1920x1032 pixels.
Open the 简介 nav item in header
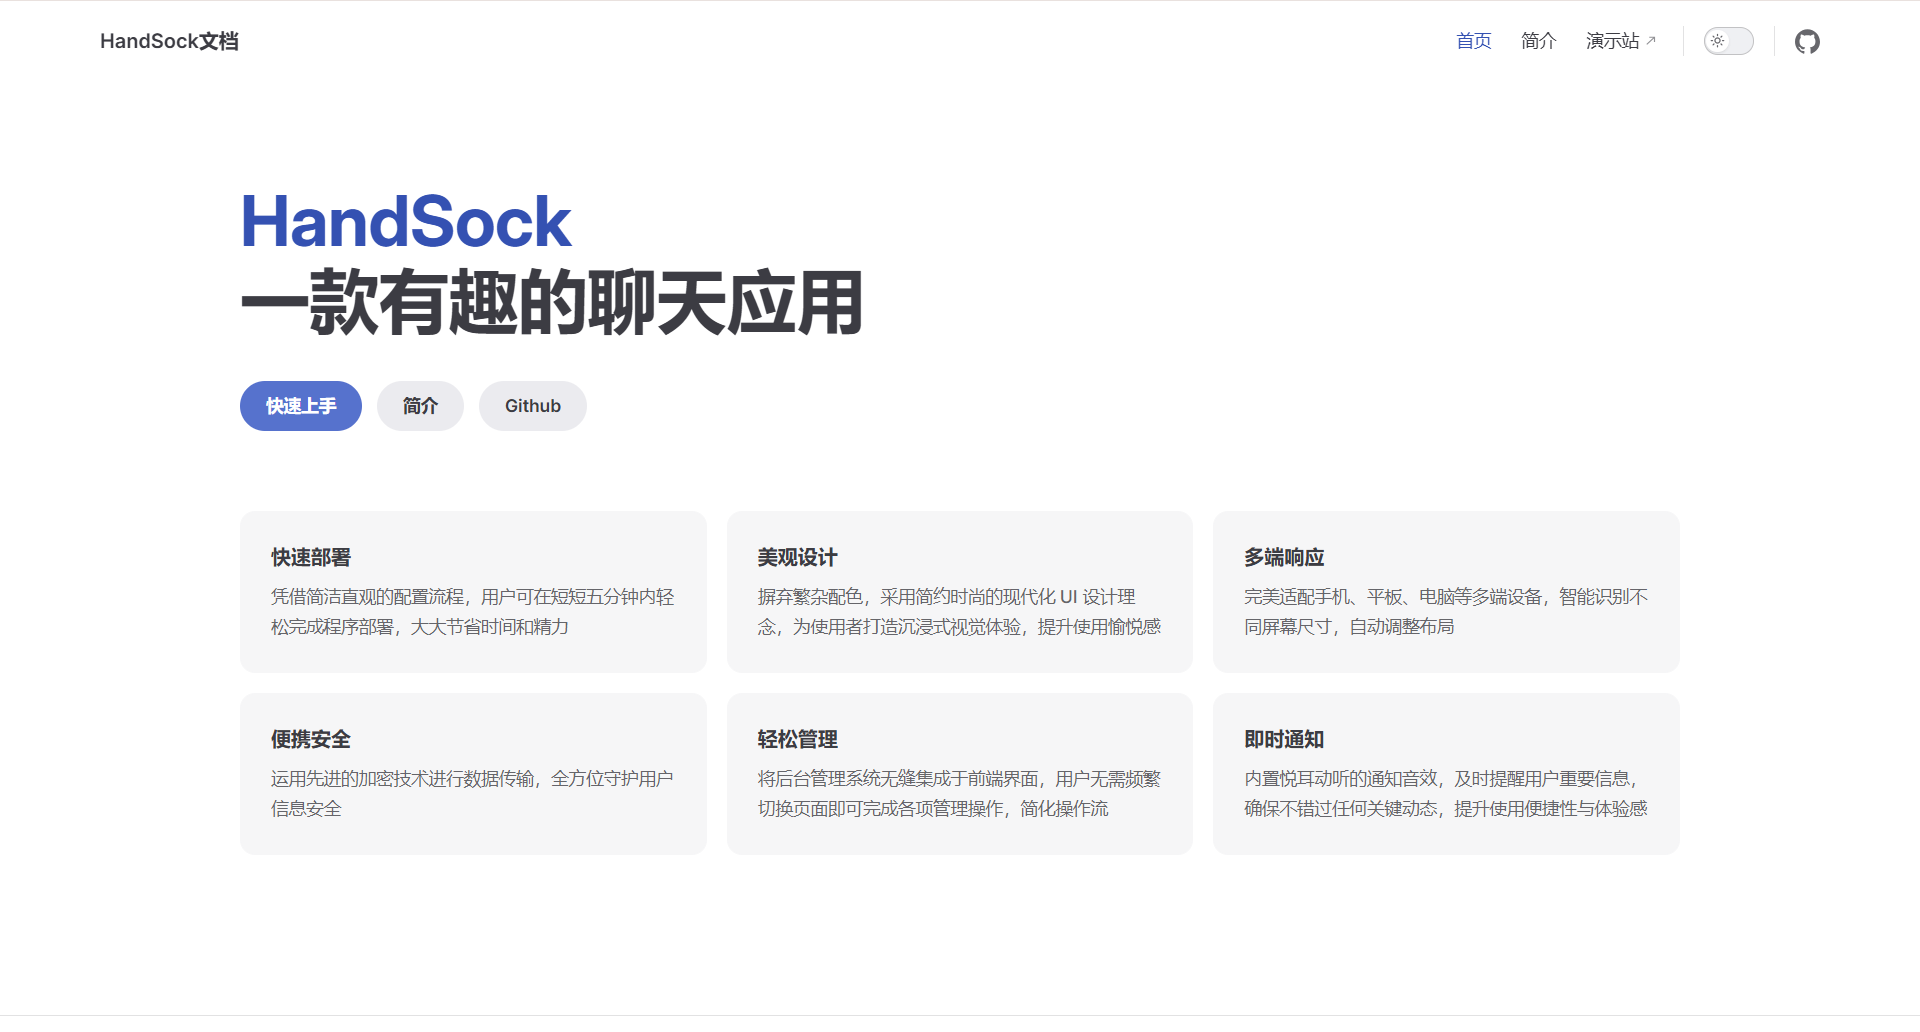click(x=1539, y=41)
